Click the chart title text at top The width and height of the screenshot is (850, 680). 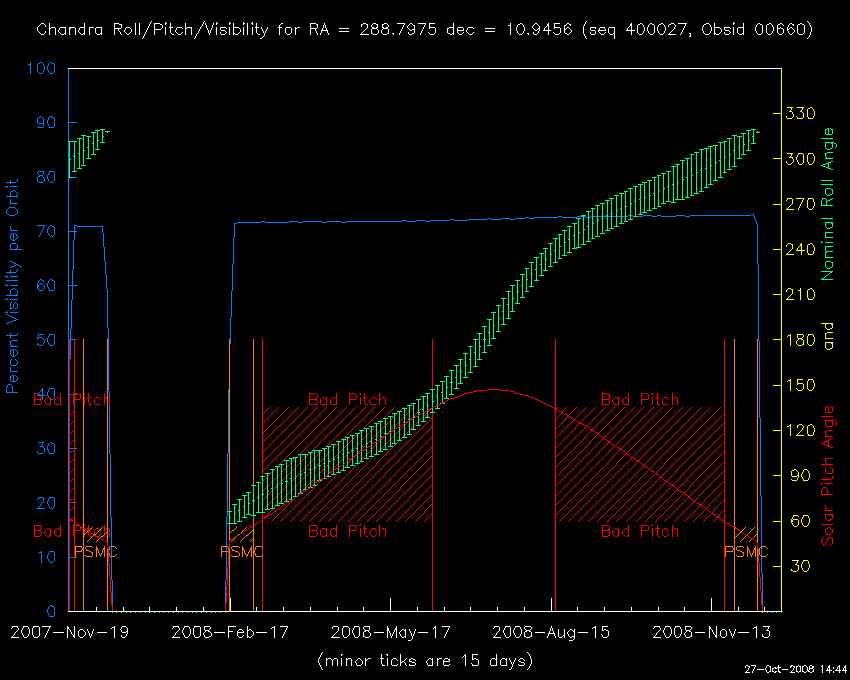[424, 30]
